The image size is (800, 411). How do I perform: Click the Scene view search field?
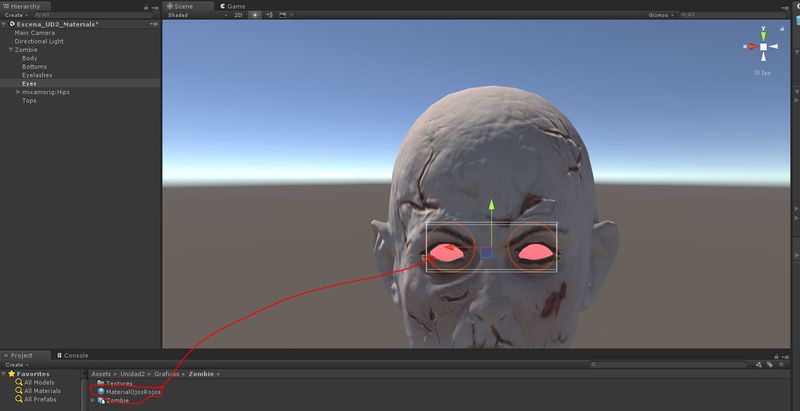pos(732,15)
